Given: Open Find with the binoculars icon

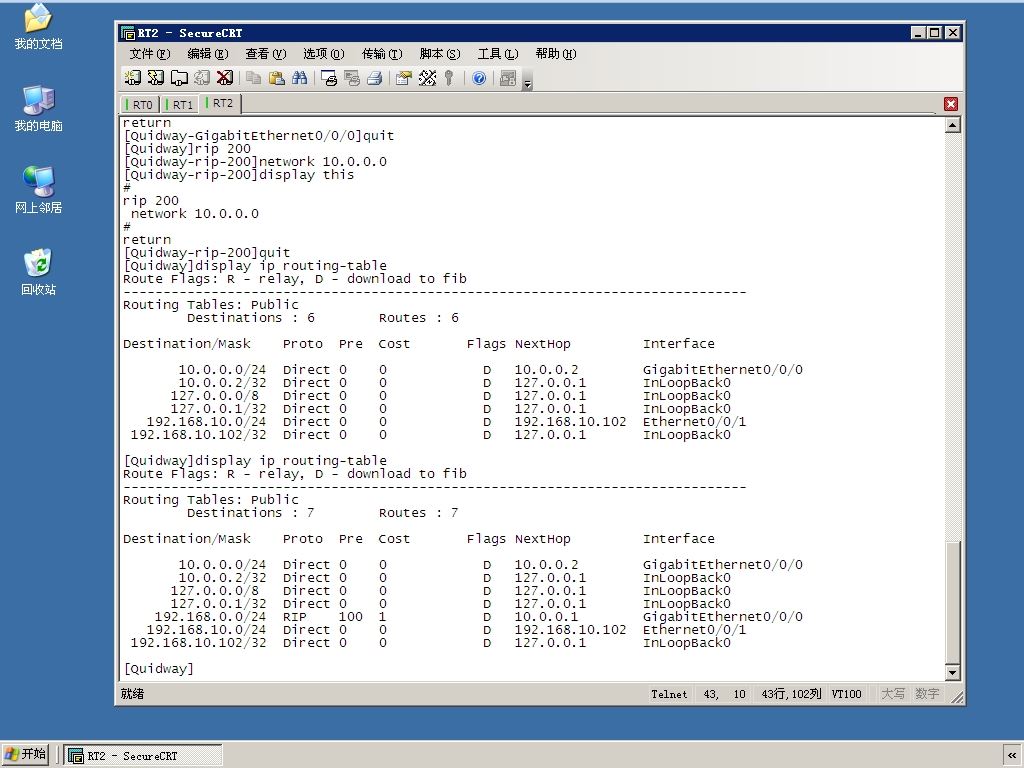Looking at the screenshot, I should [x=300, y=78].
